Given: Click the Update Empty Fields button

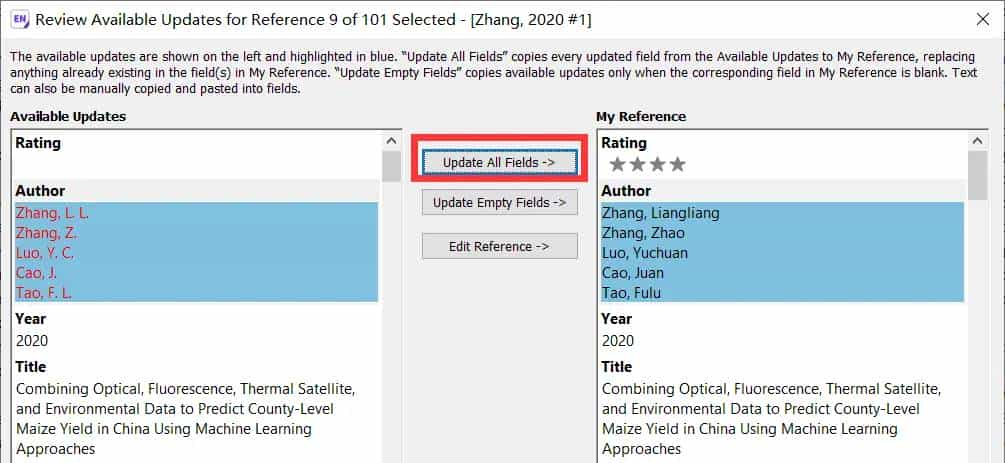Looking at the screenshot, I should tap(499, 203).
